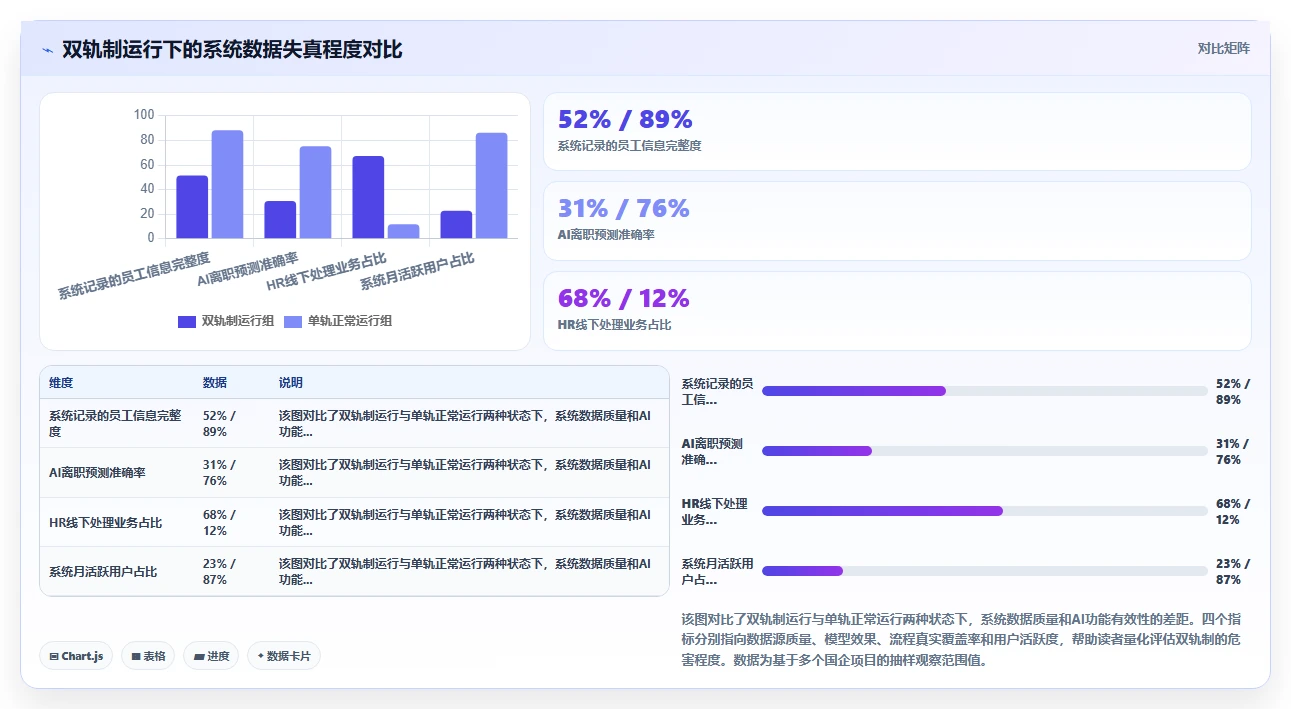1291x709 pixels.
Task: Click the 表格 tag icon
Action: pos(136,657)
